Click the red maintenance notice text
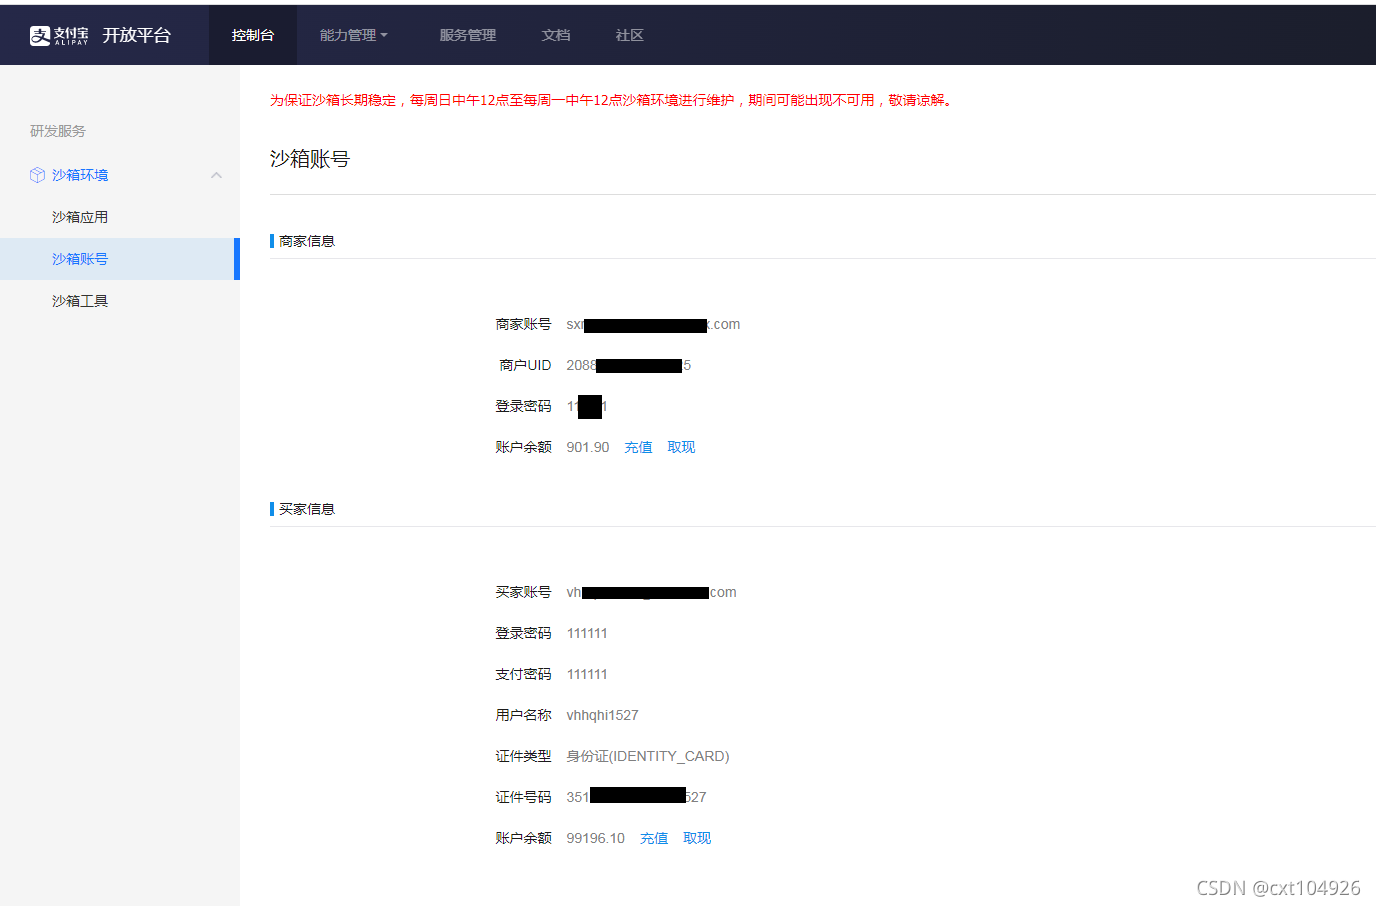The image size is (1376, 906). pyautogui.click(x=612, y=100)
